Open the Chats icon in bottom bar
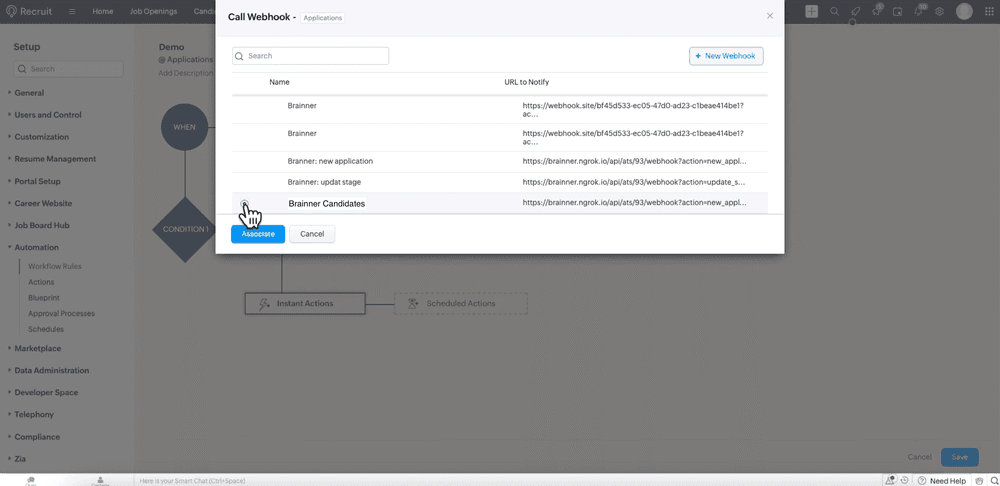 (30, 481)
